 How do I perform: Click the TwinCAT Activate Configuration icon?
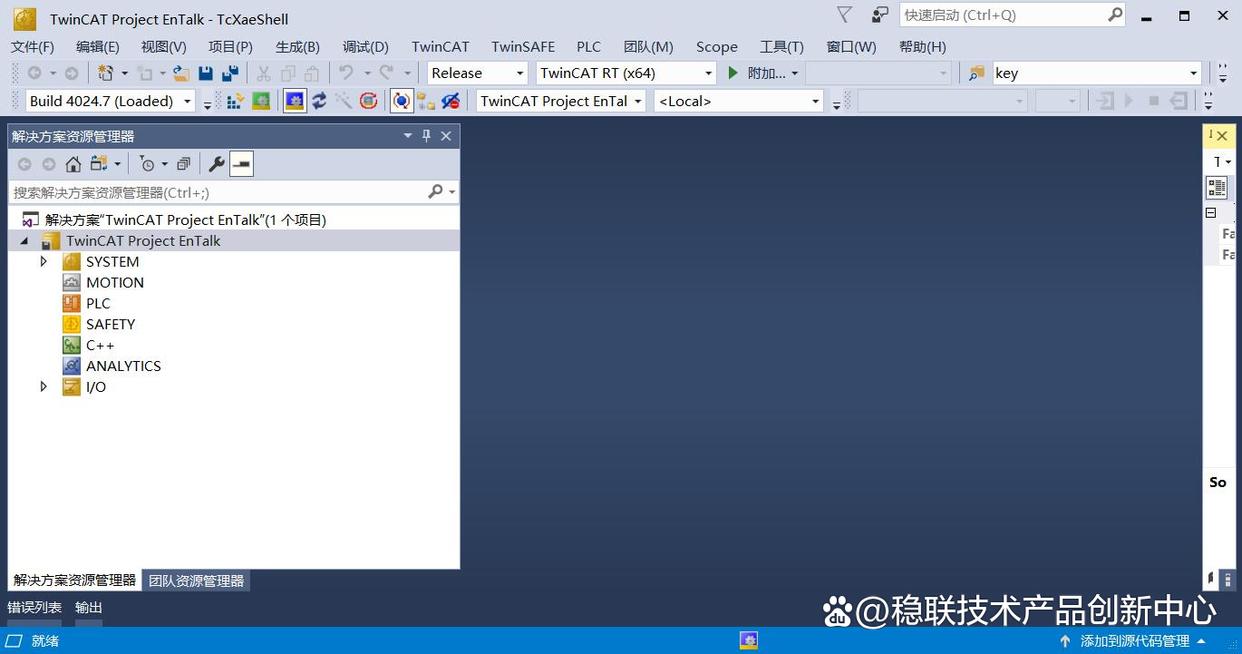[x=236, y=101]
